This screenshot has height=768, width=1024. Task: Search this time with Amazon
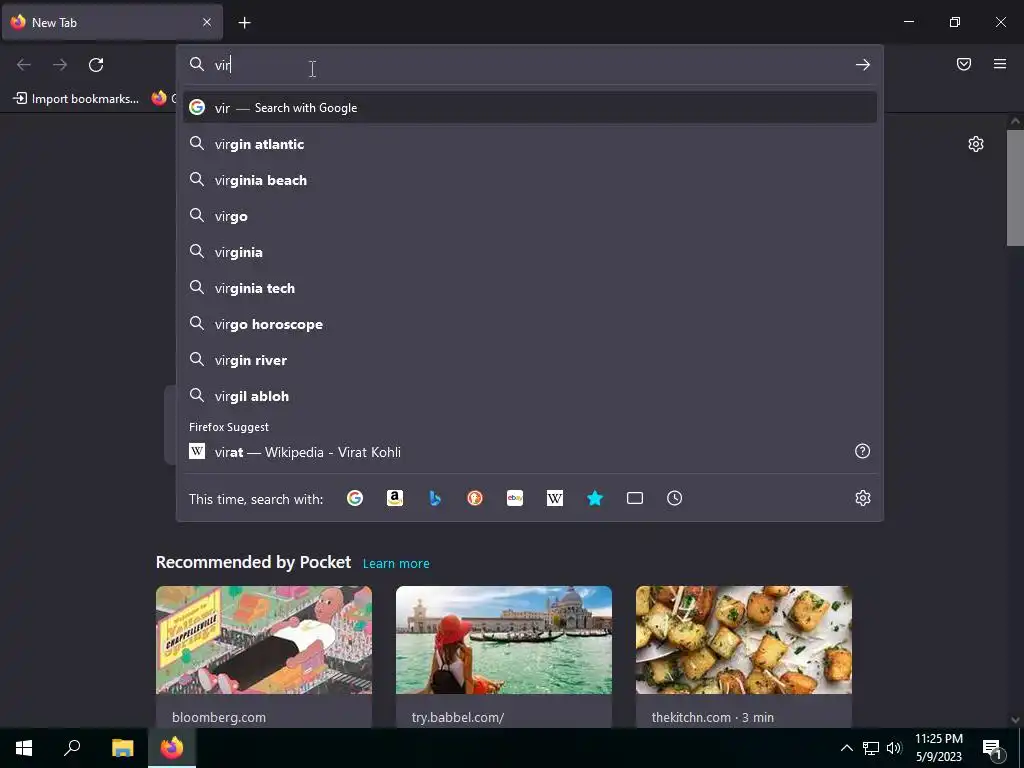[x=394, y=498]
